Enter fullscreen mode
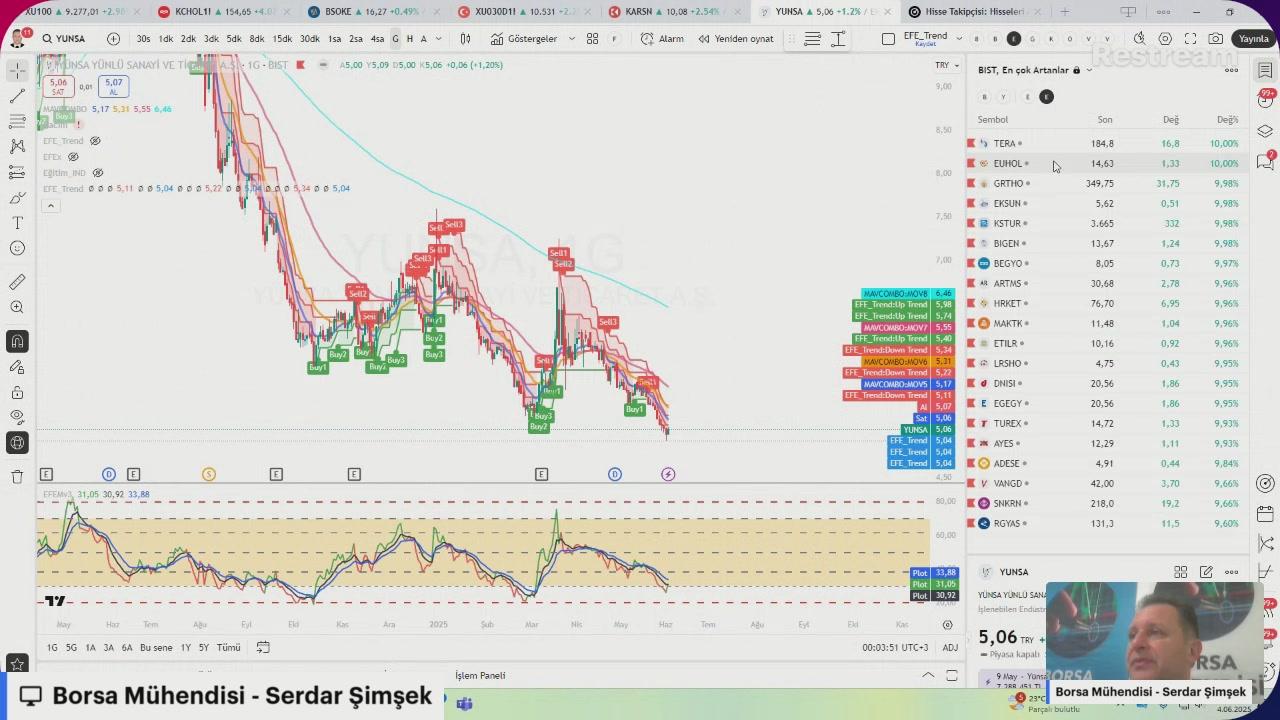Screen dimensions: 1280x720 (1190, 39)
